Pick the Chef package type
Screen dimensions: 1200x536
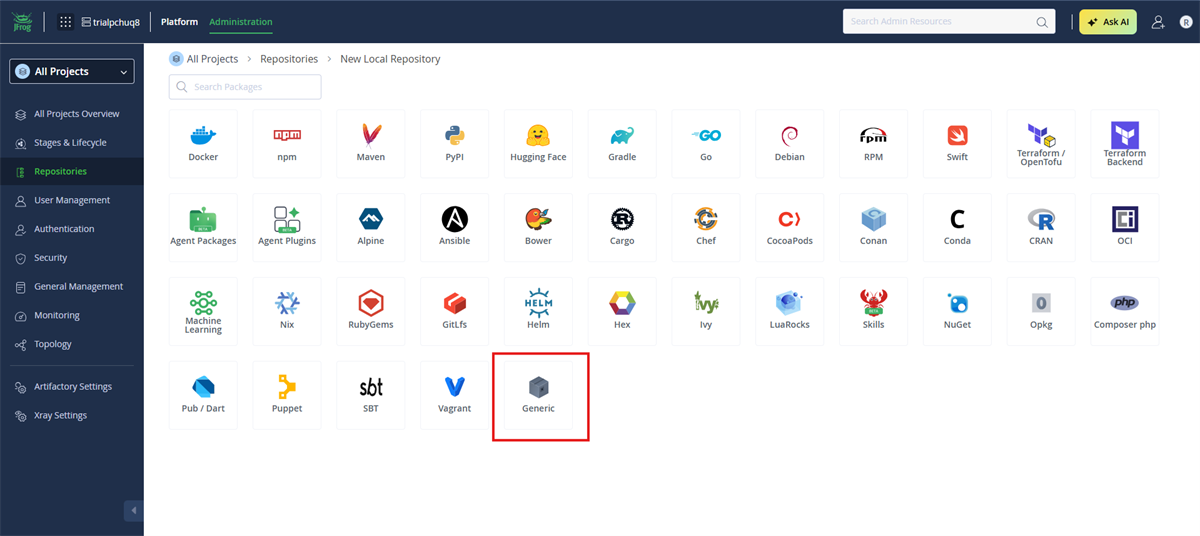(706, 228)
